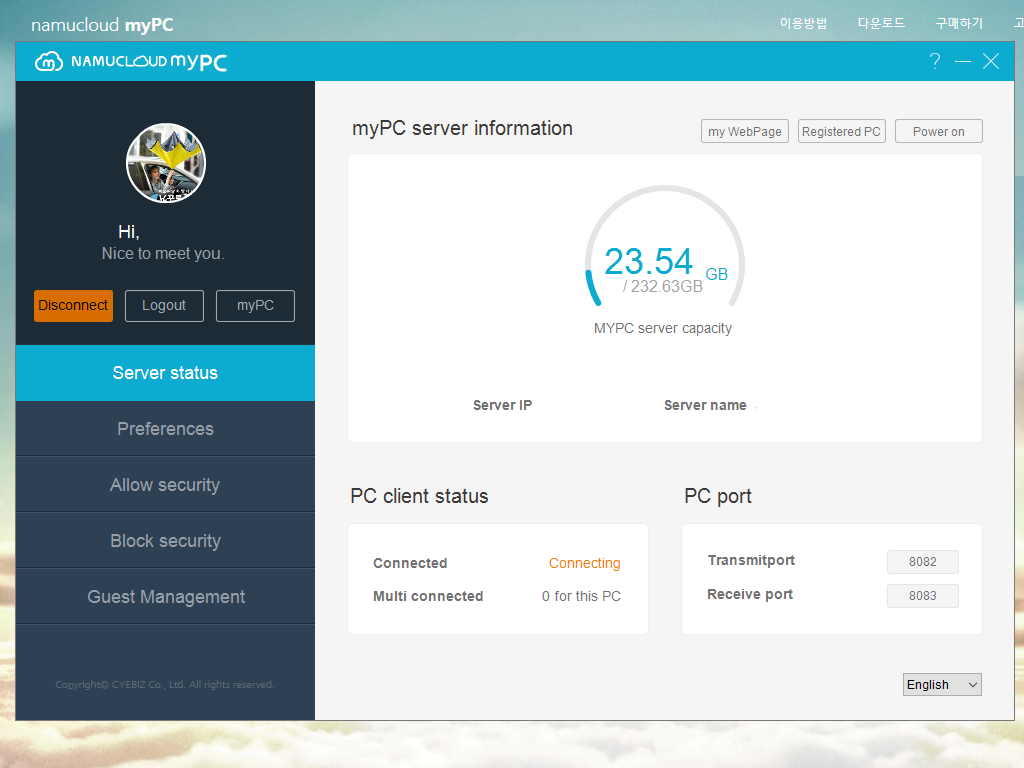Click the orange Connecting status text
This screenshot has height=768, width=1024.
[x=584, y=563]
